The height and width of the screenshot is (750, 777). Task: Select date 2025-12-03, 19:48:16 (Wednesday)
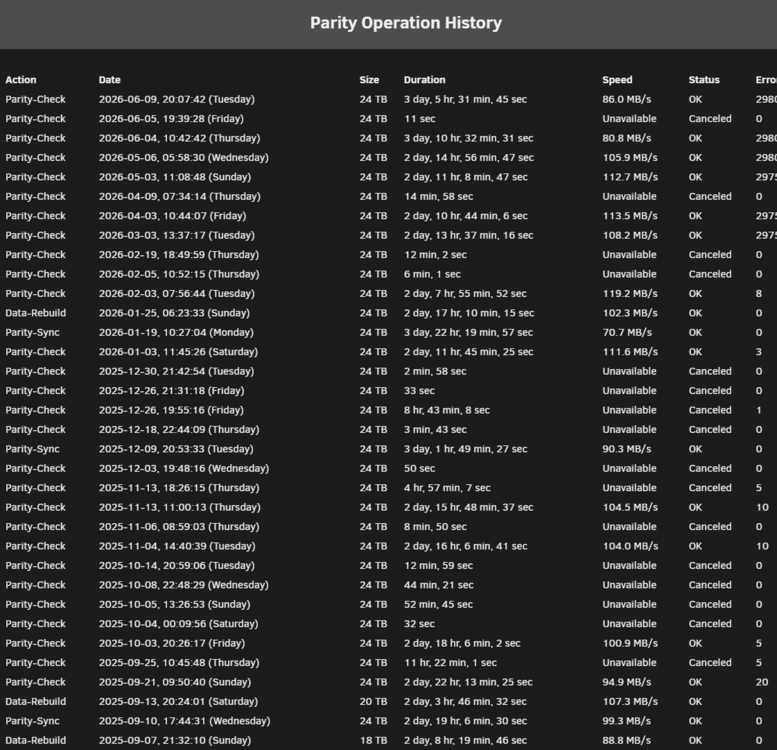(x=184, y=469)
